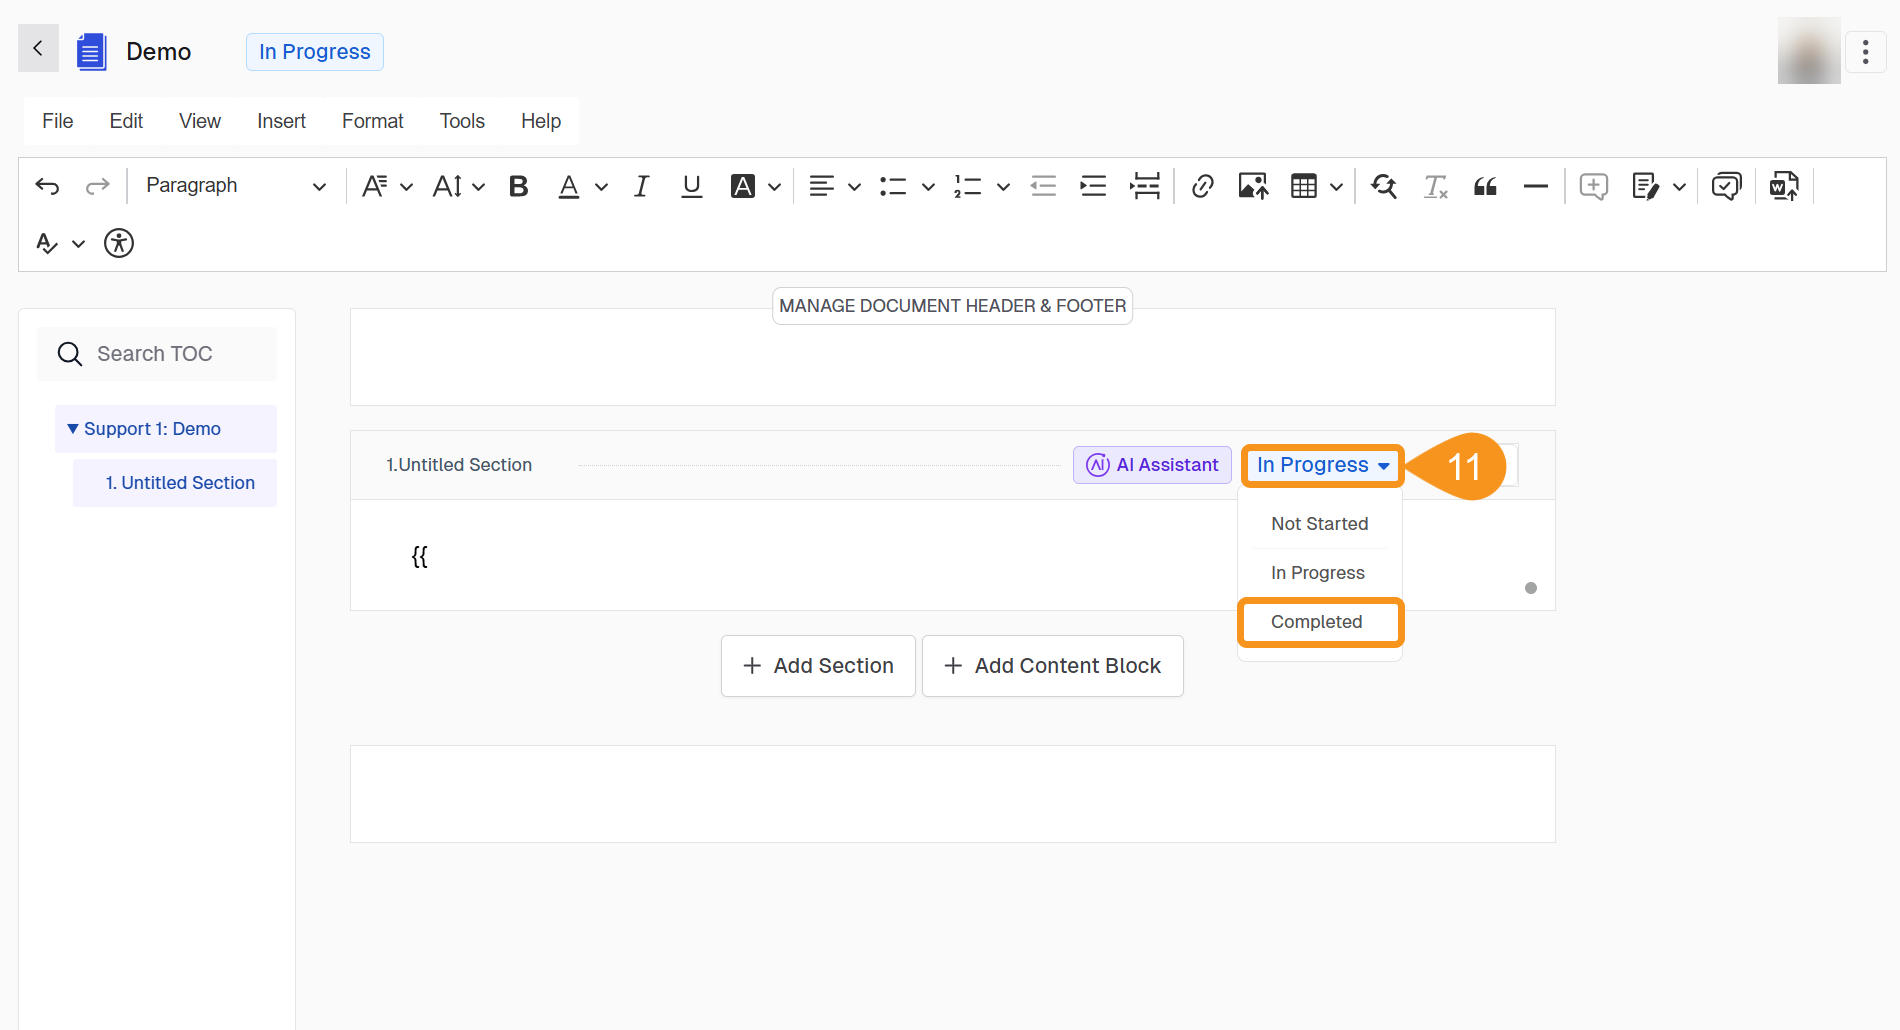Viewport: 1900px width, 1030px height.
Task: Collapse the Support 1: Demo tree
Action: [x=72, y=429]
